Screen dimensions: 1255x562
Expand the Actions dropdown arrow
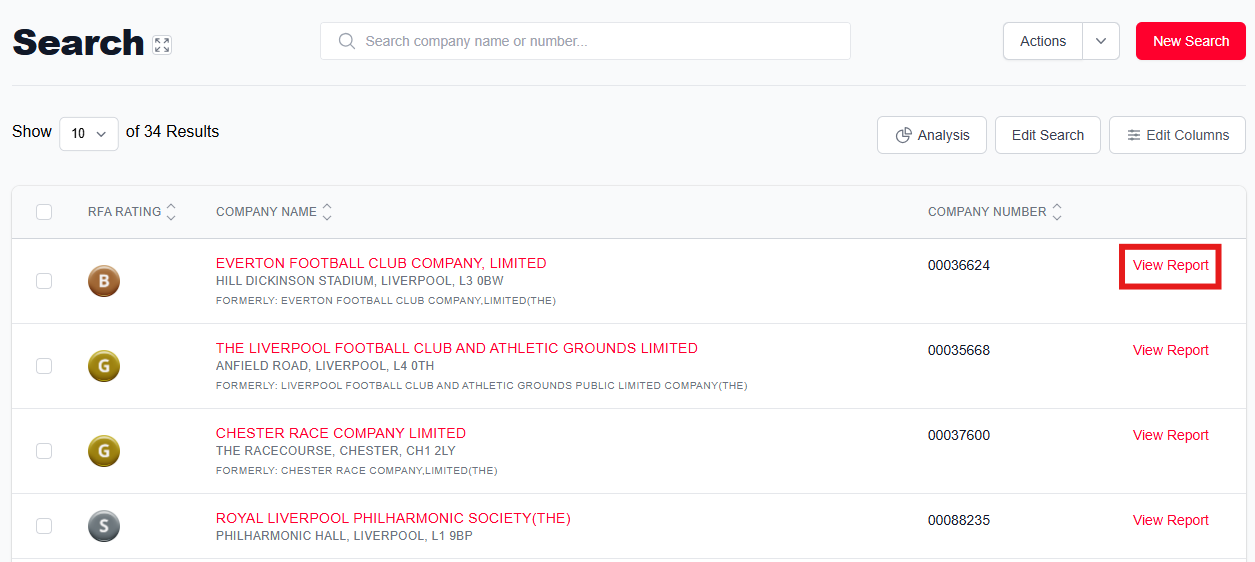coord(1101,41)
